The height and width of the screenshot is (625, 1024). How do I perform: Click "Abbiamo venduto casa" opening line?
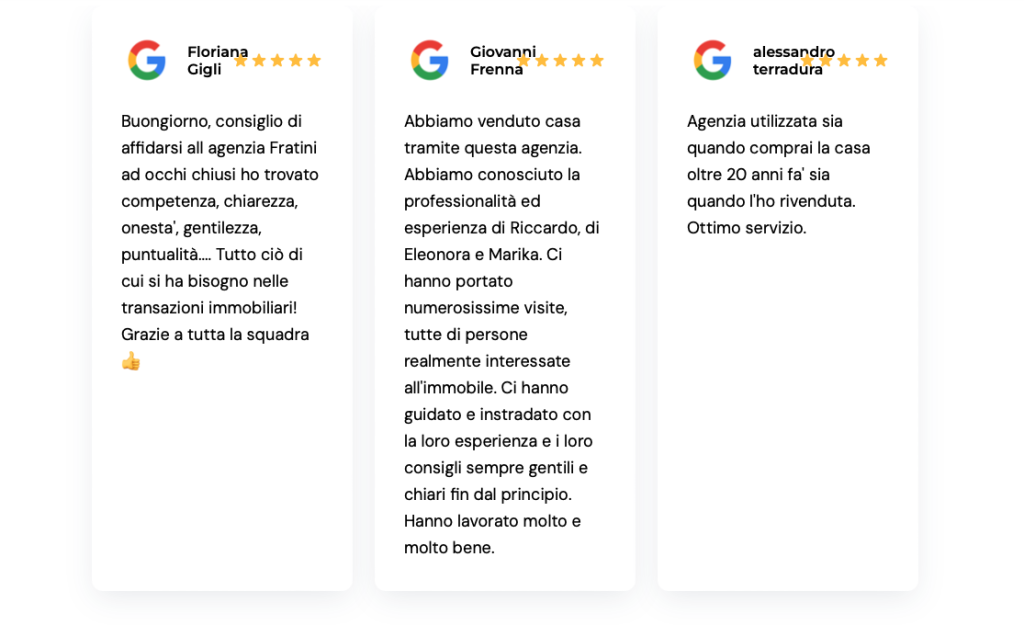(x=492, y=122)
